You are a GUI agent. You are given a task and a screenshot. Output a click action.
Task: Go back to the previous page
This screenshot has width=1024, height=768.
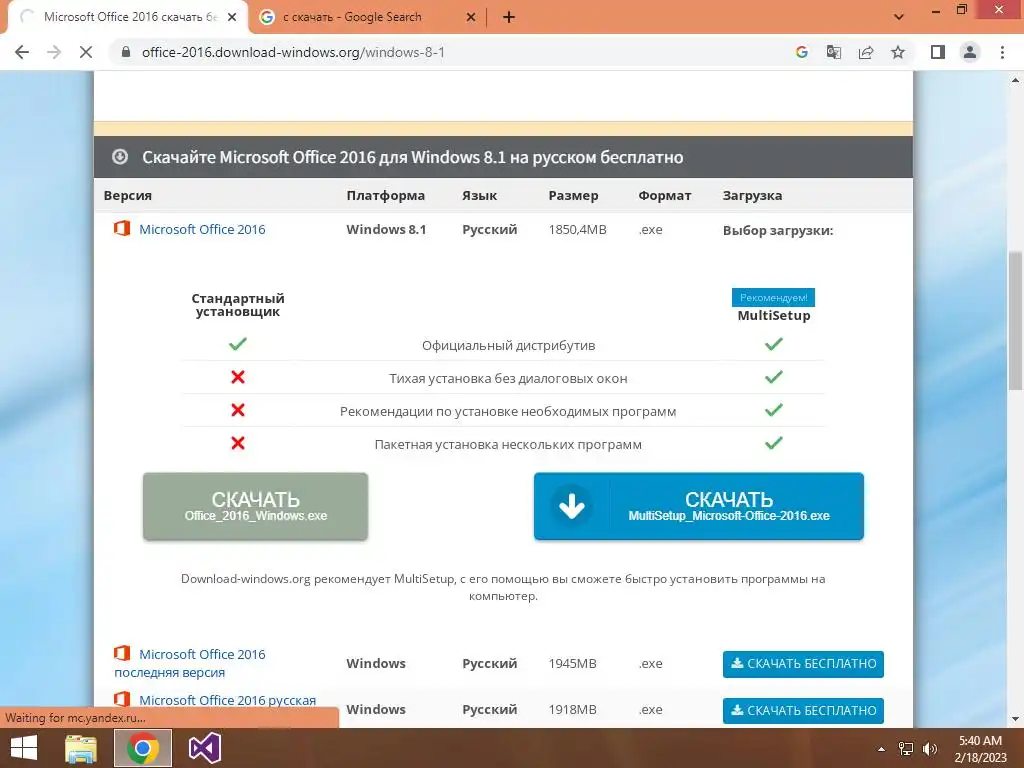pos(22,52)
